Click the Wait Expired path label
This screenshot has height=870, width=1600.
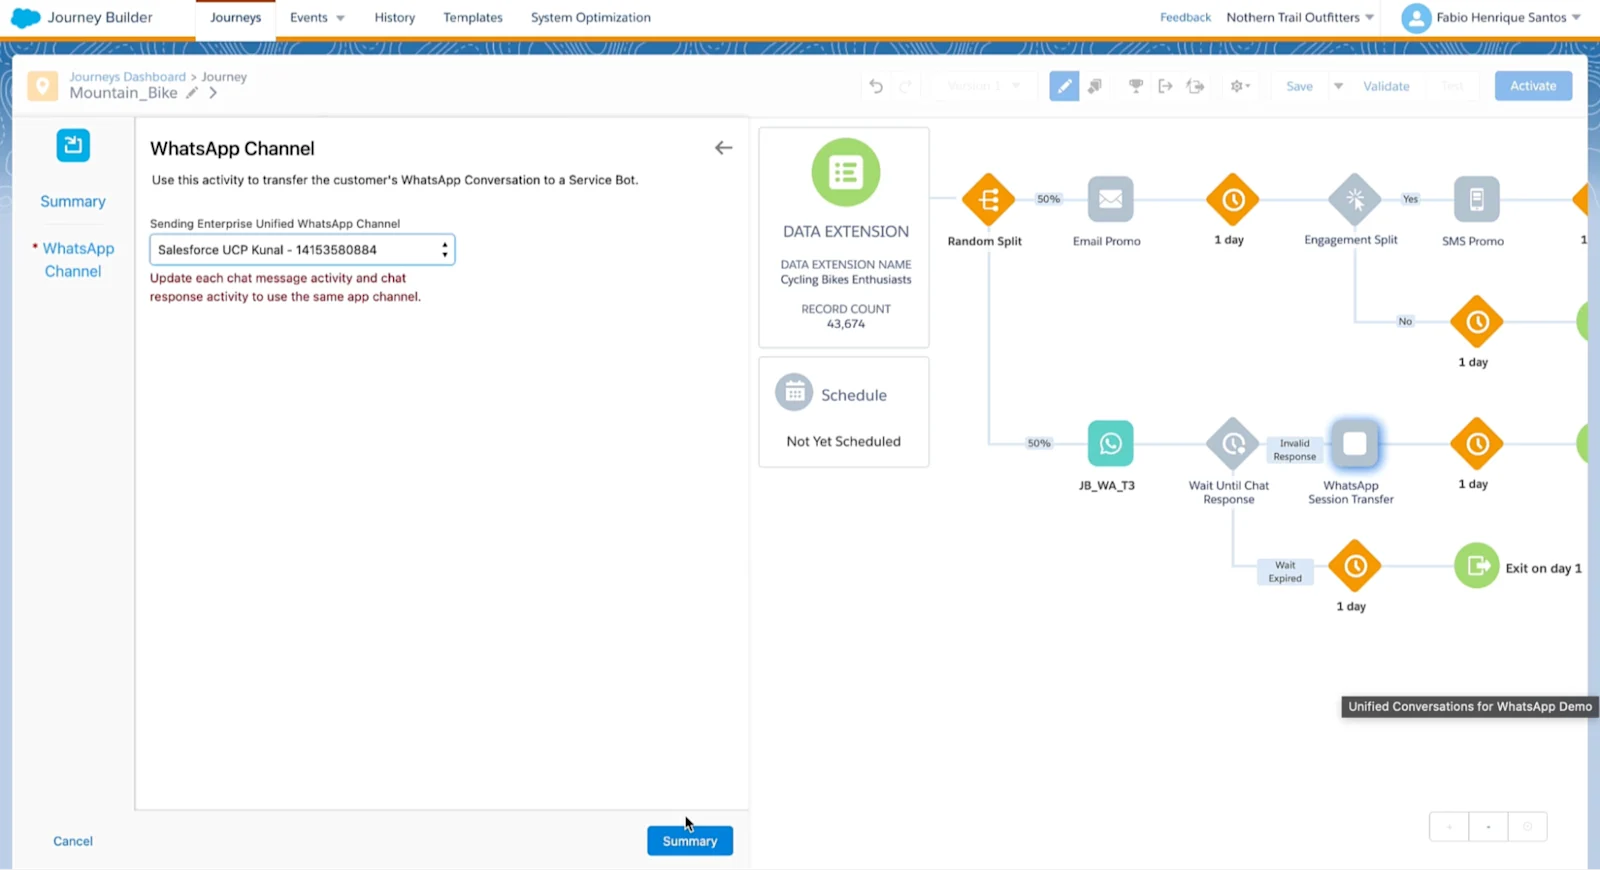point(1285,572)
